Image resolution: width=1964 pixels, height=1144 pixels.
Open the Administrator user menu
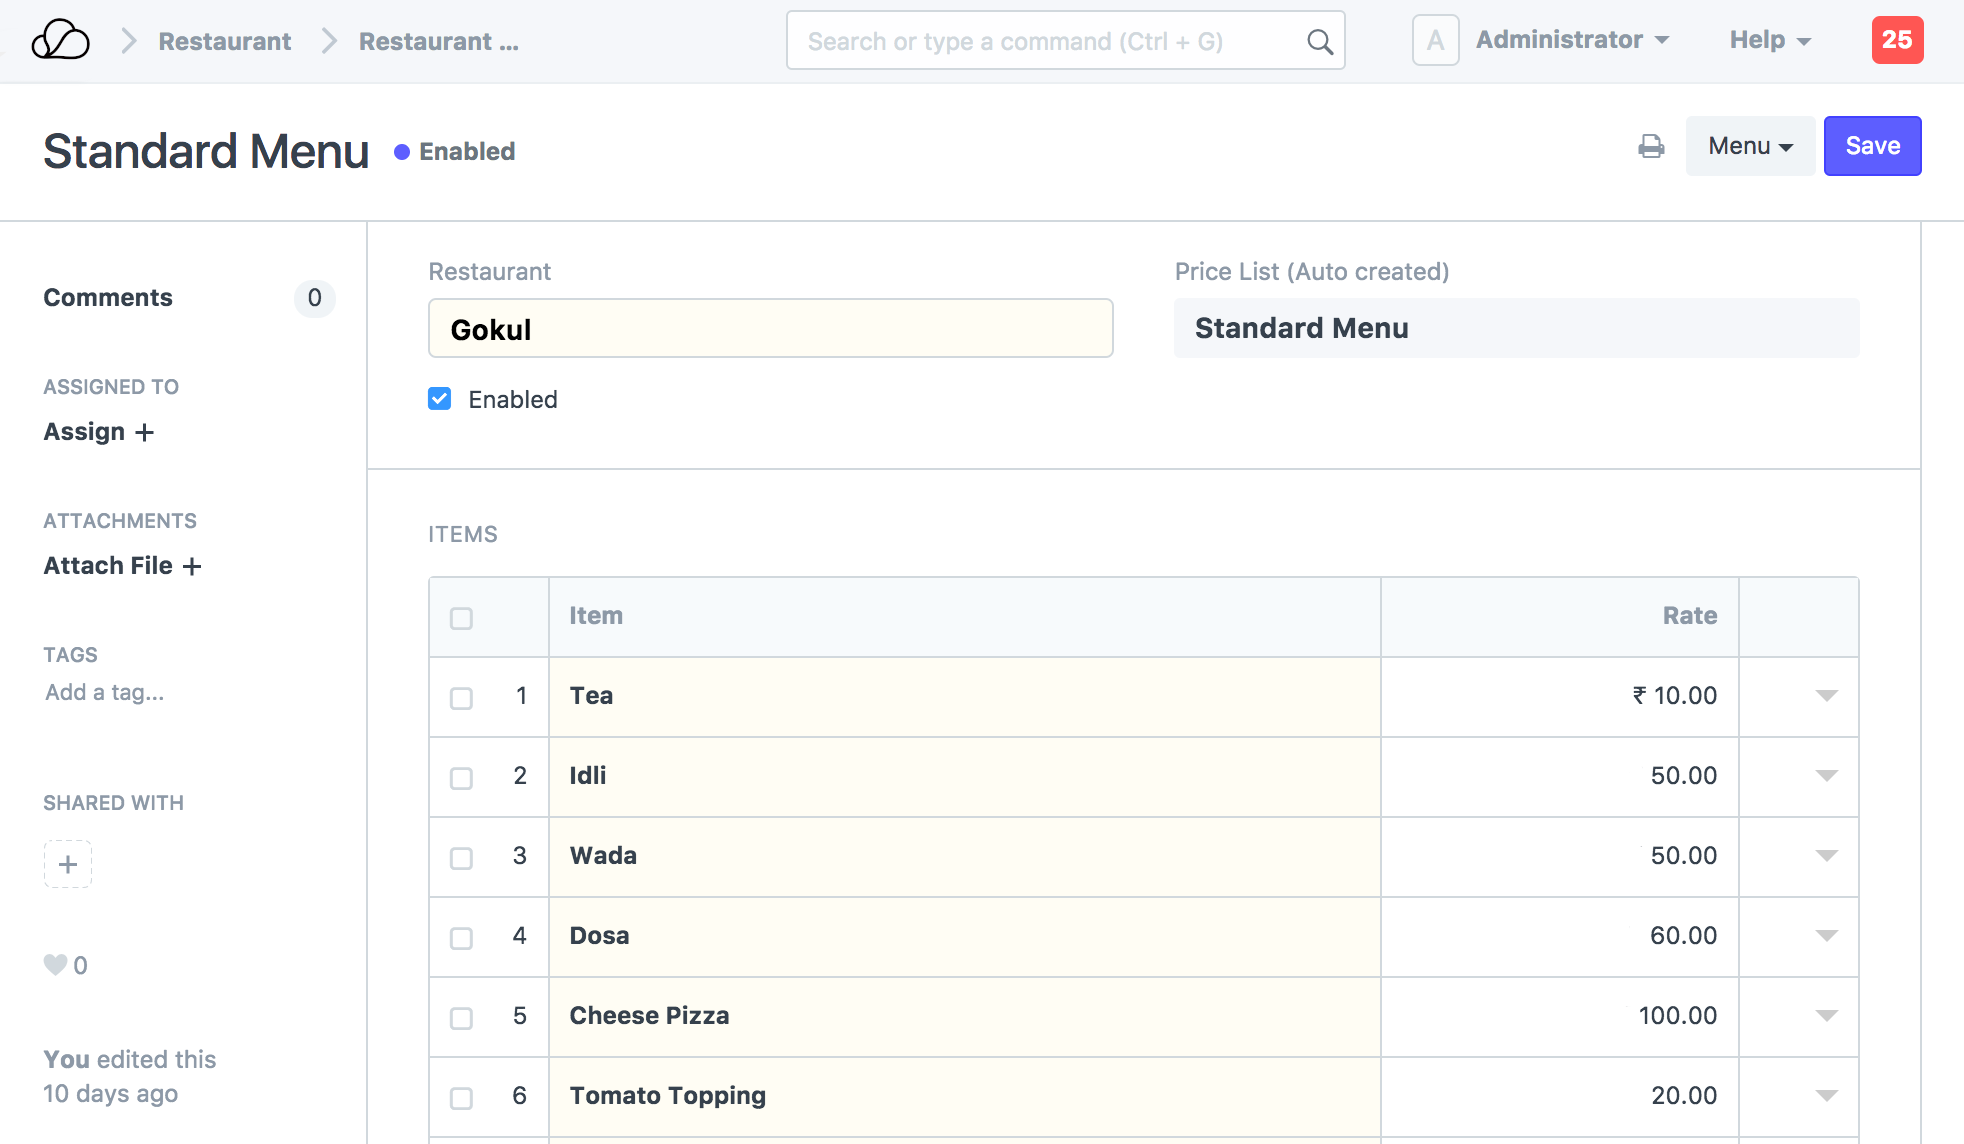click(1572, 41)
